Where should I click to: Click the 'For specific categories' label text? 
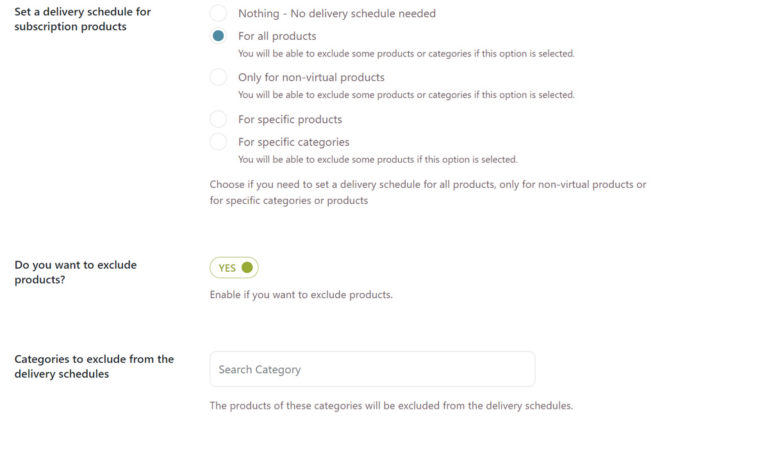(x=294, y=142)
